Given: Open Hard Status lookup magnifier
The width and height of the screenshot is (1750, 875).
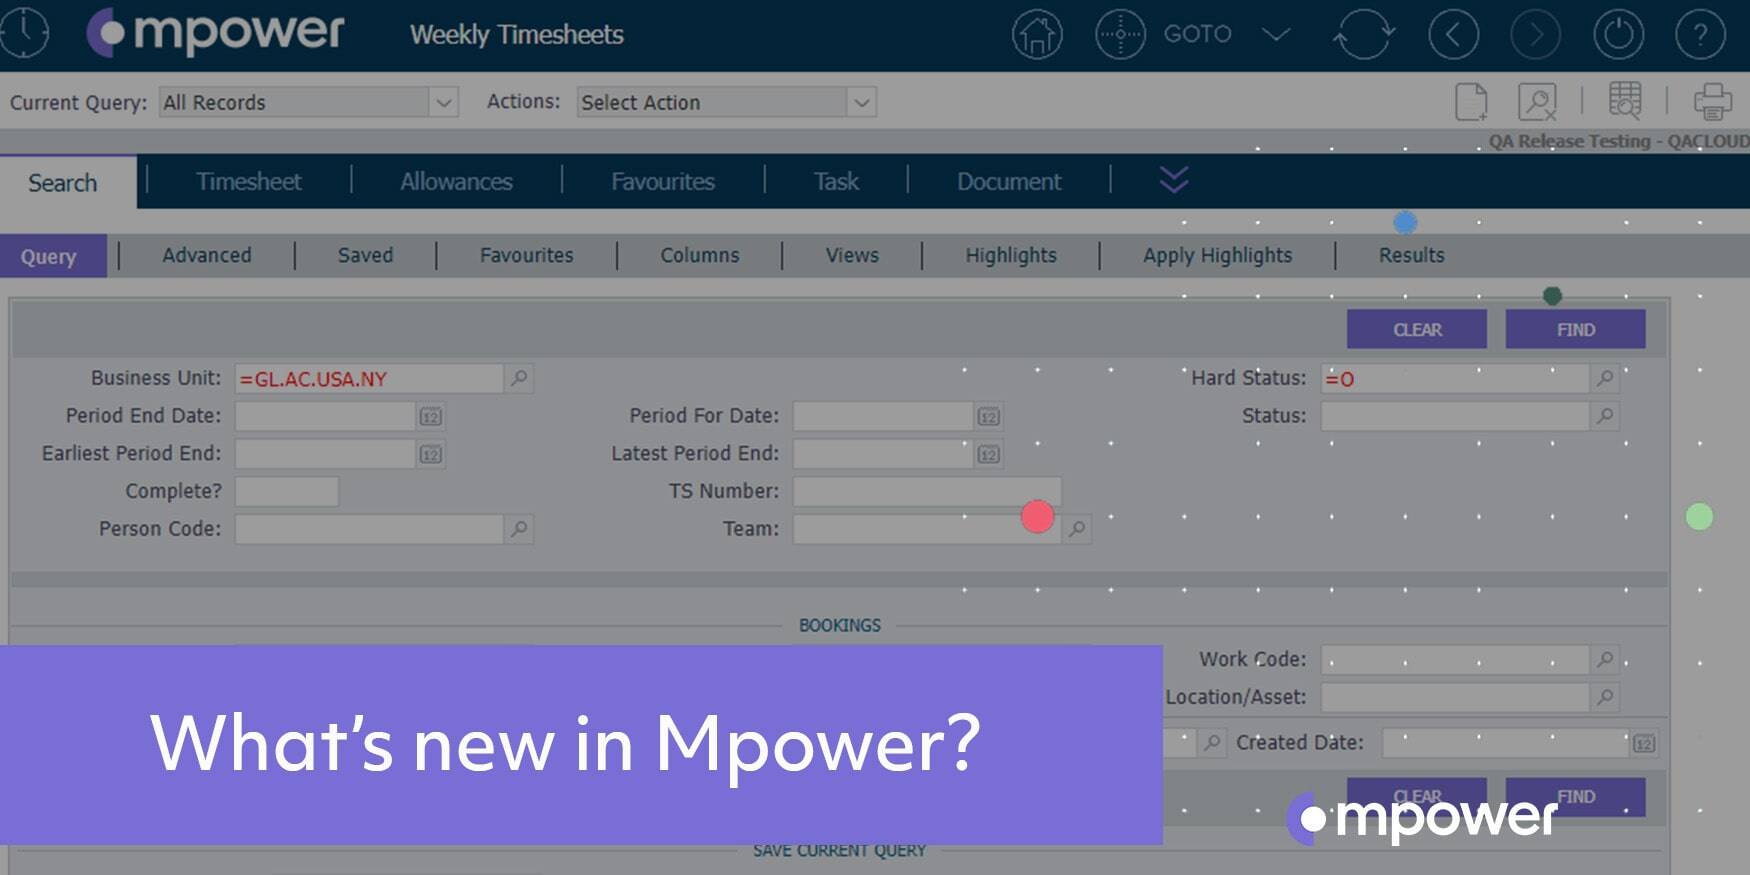Looking at the screenshot, I should 1605,378.
